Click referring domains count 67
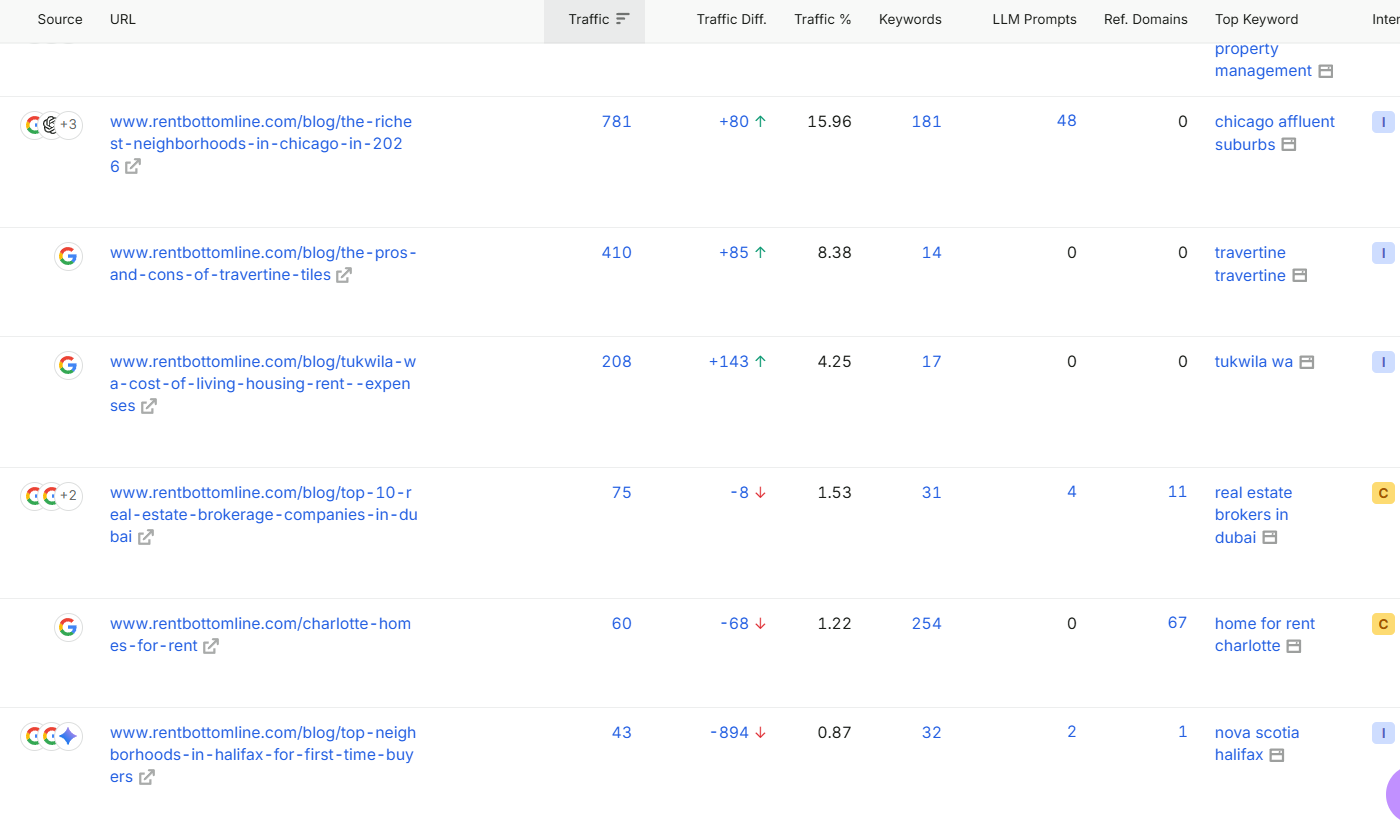The image size is (1400, 834). click(1177, 623)
